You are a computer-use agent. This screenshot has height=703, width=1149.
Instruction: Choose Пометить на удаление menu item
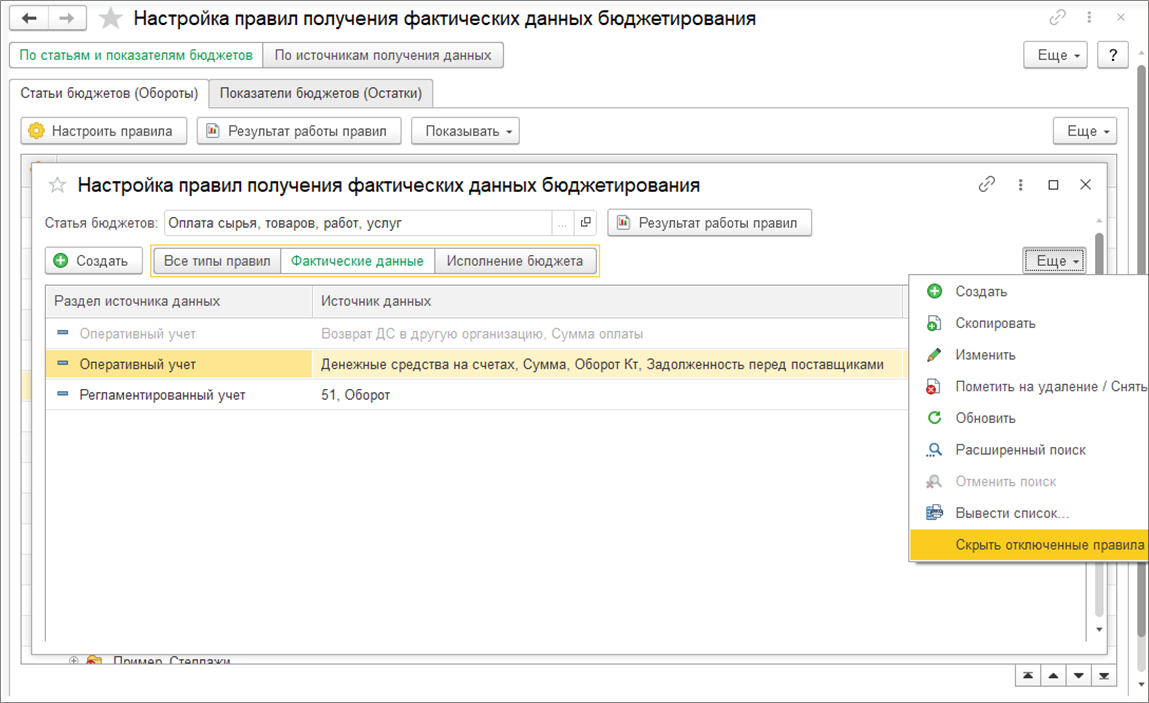point(1029,386)
